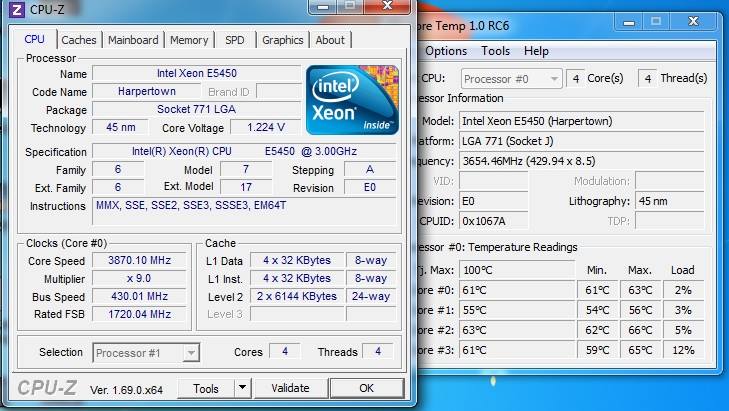Close the CPU-Z window
Viewport: 729px width, 411px height.
tap(387, 6)
